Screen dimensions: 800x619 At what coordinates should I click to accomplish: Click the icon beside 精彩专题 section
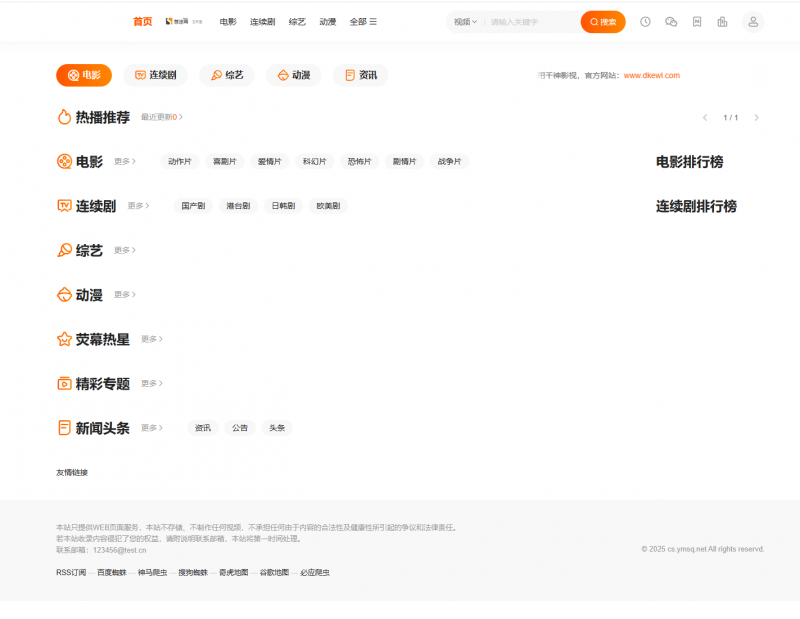click(x=61, y=383)
